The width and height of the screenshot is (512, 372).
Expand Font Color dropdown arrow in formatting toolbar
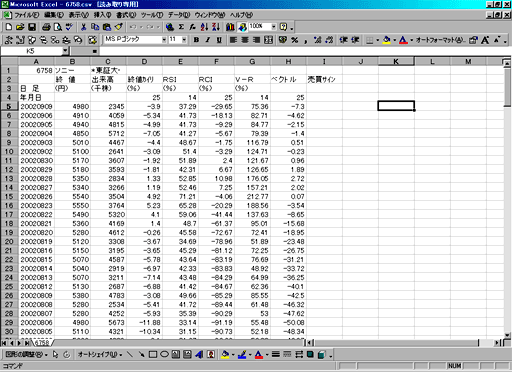[412, 40]
